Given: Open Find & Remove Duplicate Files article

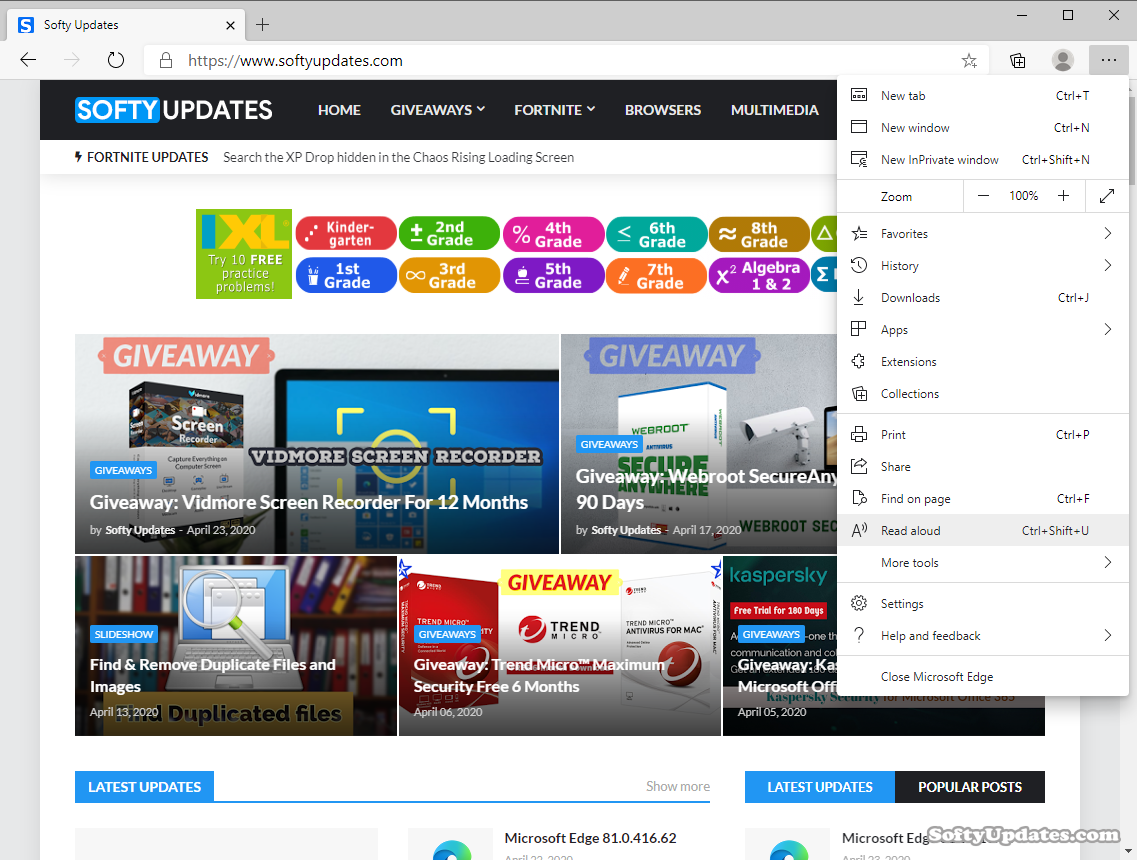Looking at the screenshot, I should [212, 675].
